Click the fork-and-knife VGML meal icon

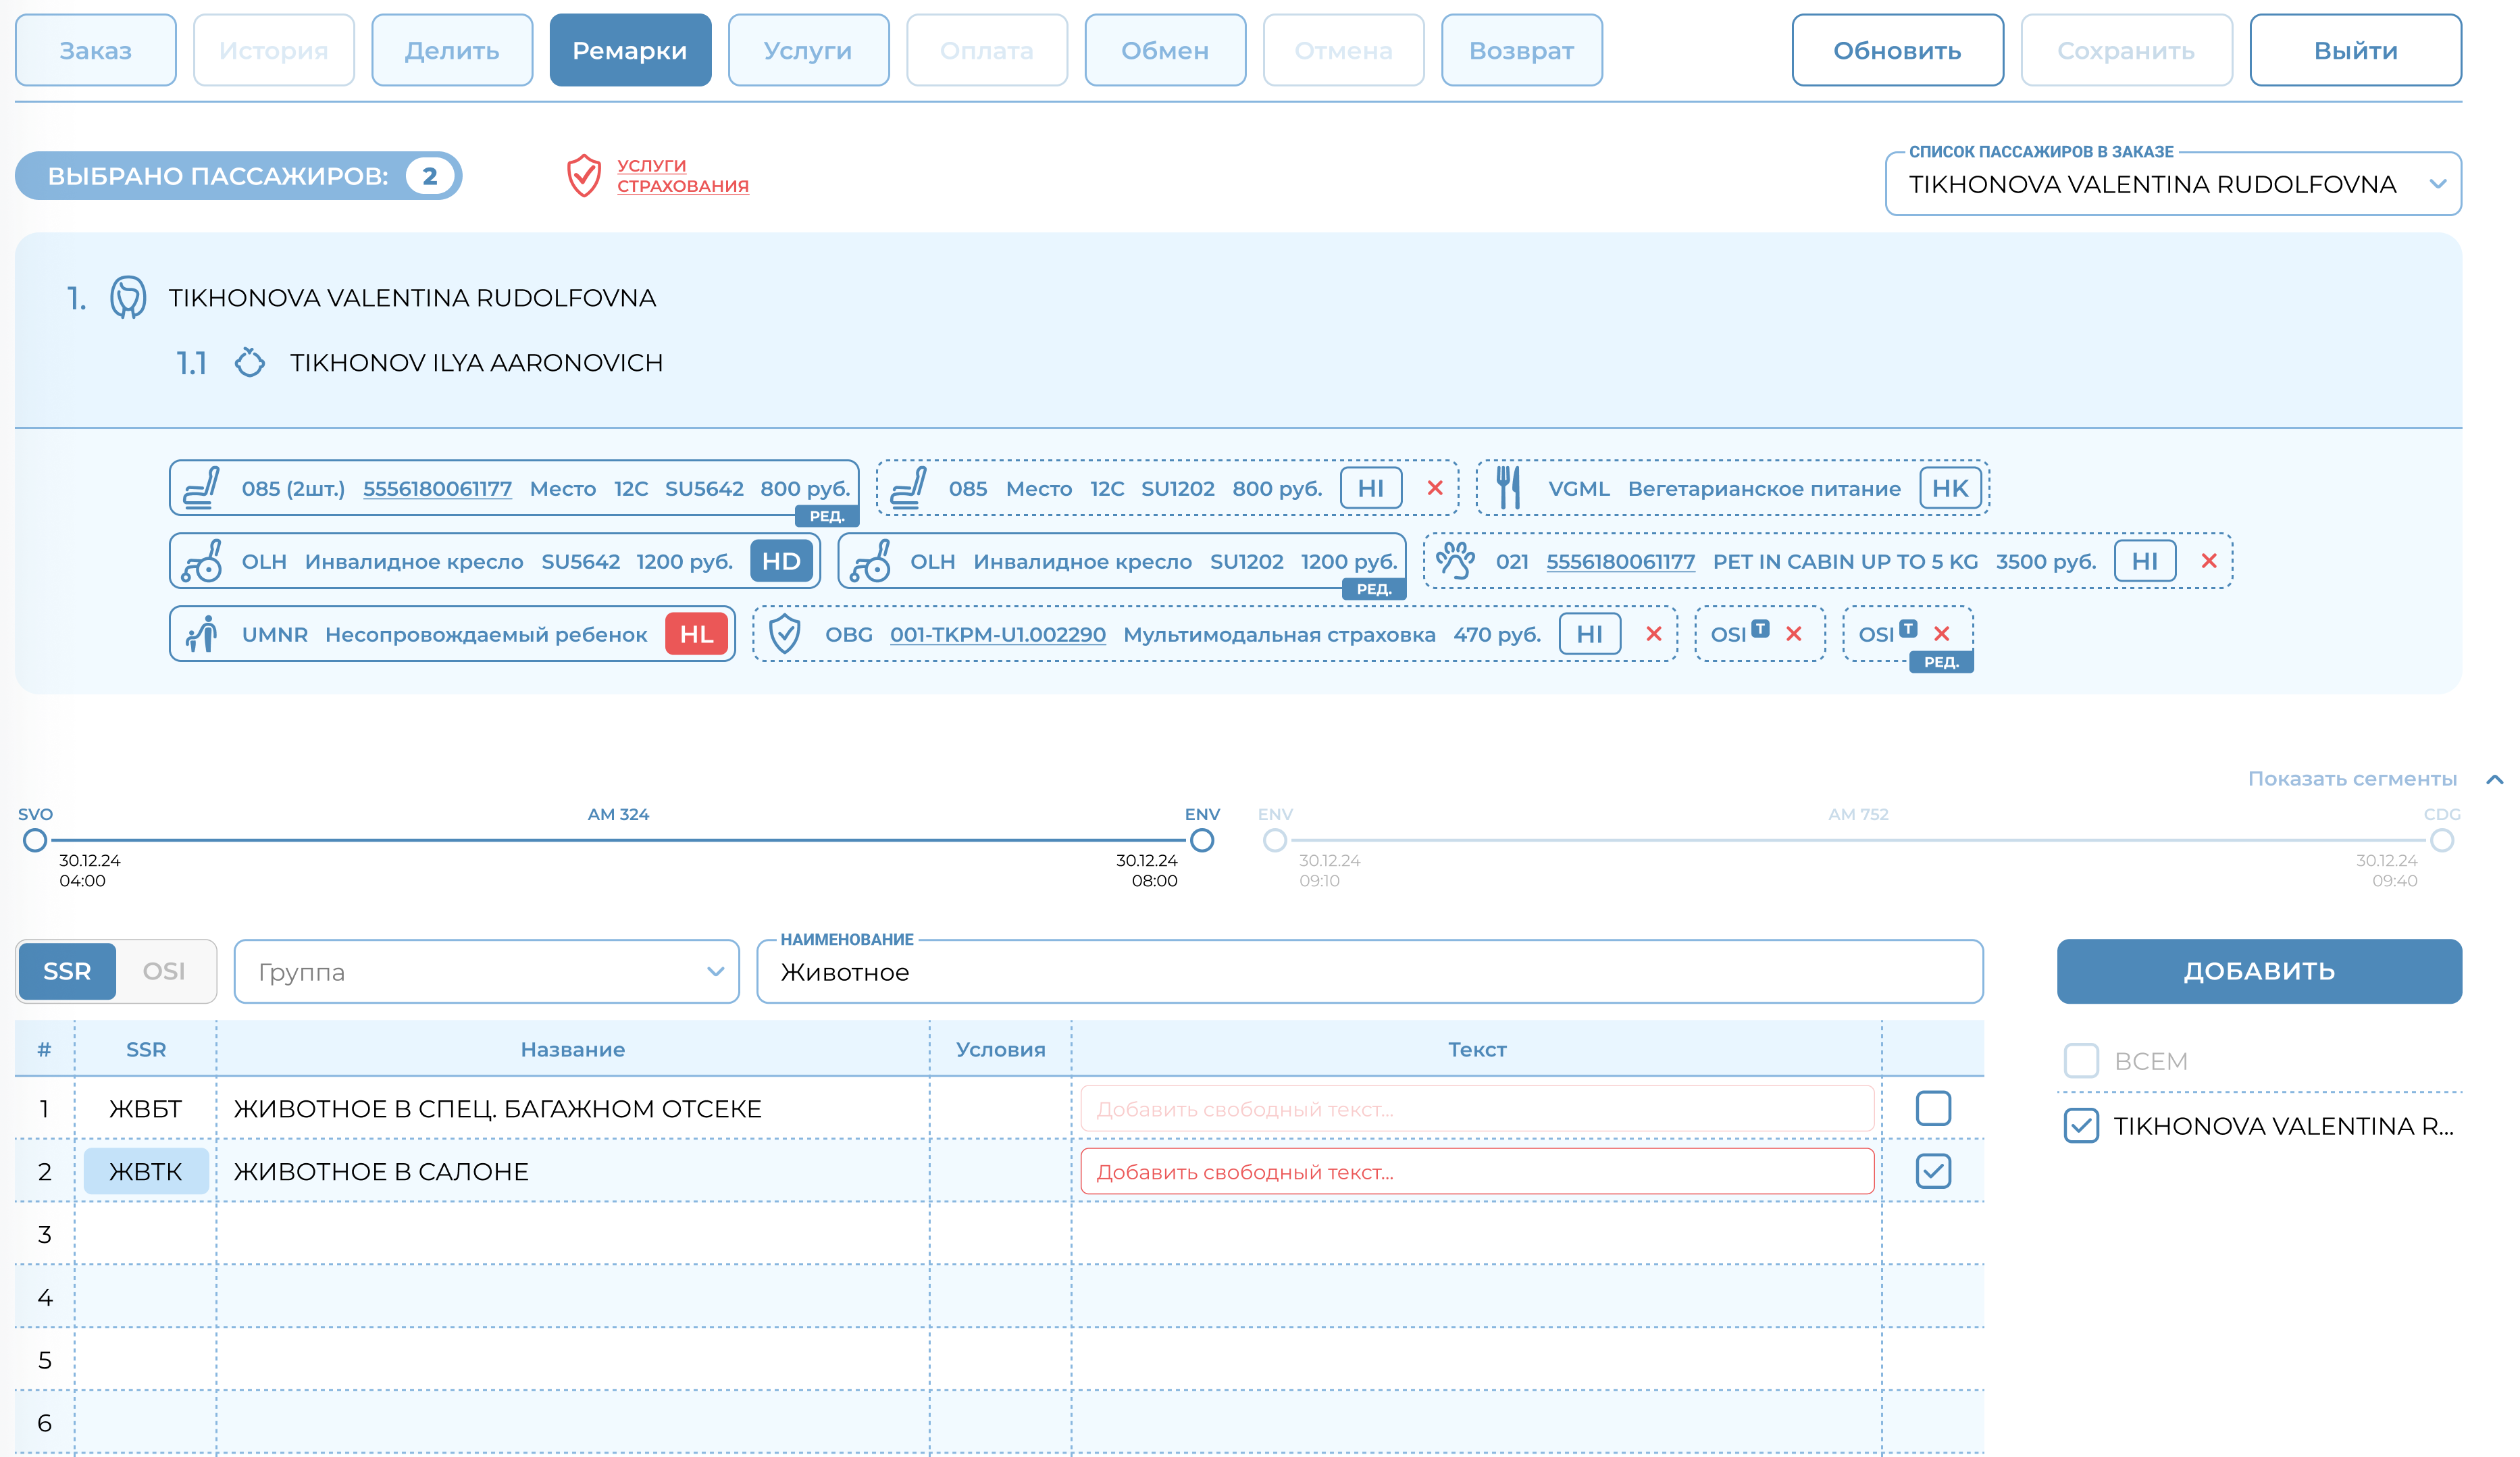[x=1508, y=488]
